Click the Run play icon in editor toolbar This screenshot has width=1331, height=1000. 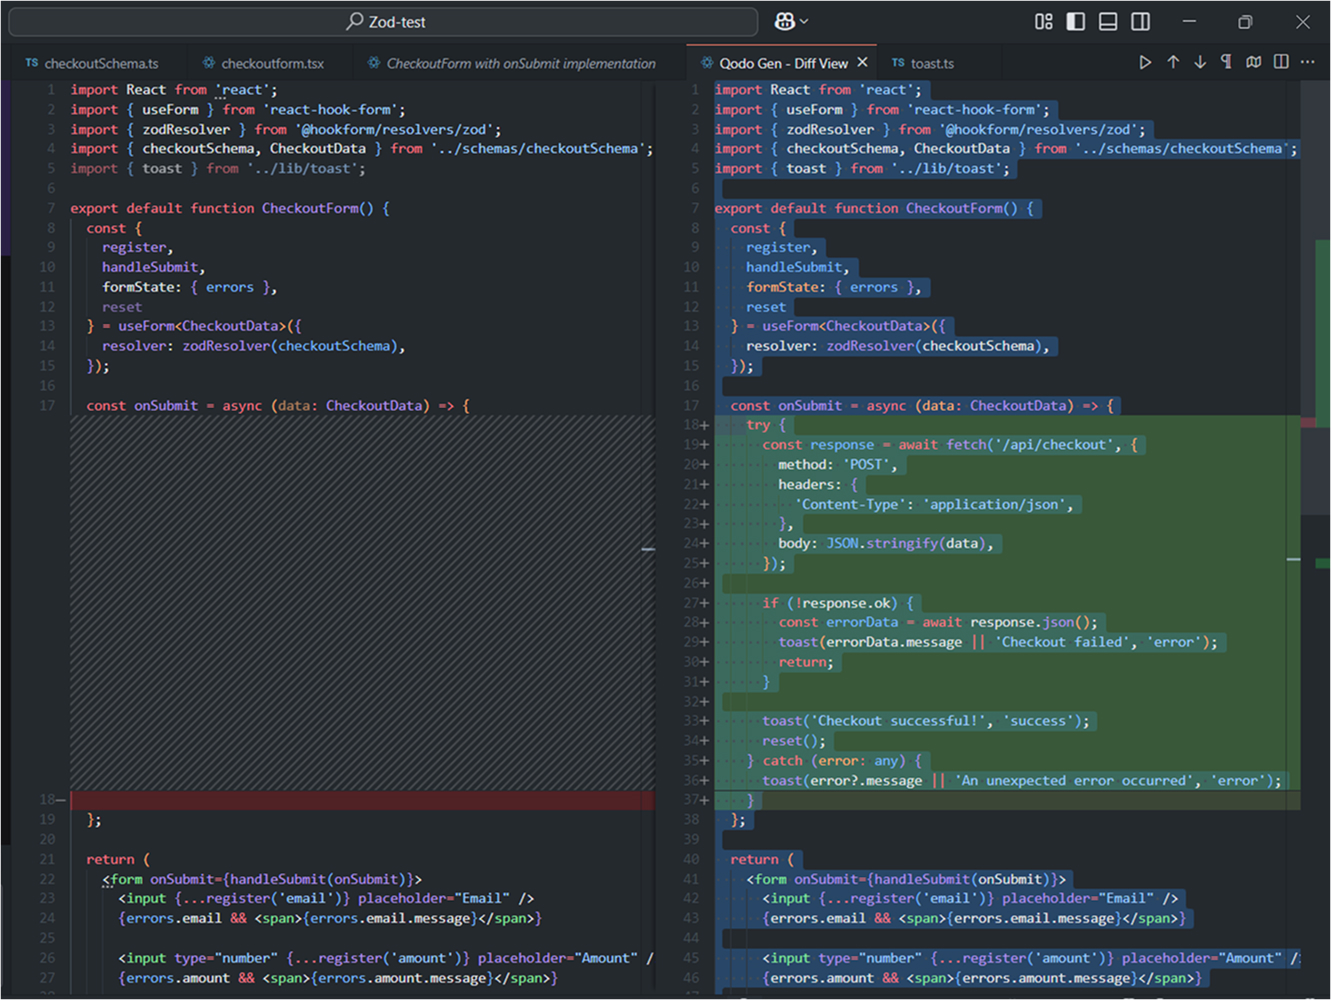tap(1145, 62)
